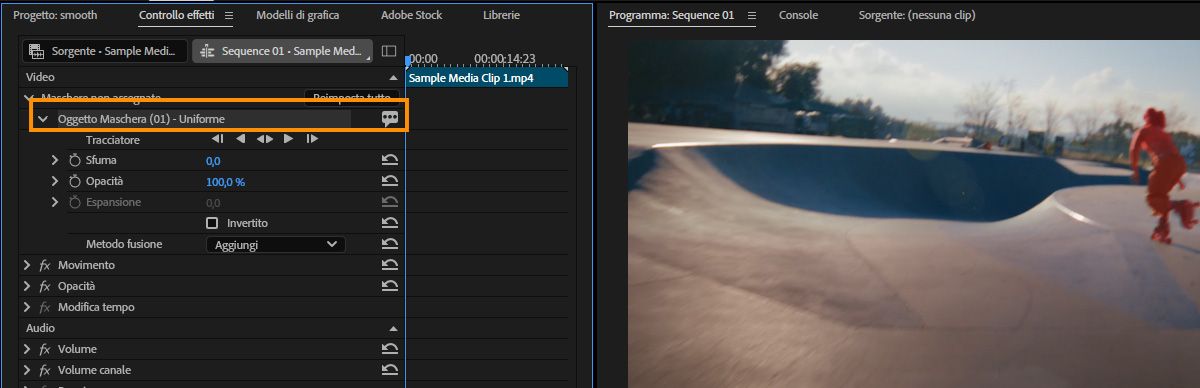The width and height of the screenshot is (1200, 388).
Task: Expand the Modifica tempo effect
Action: click(27, 307)
